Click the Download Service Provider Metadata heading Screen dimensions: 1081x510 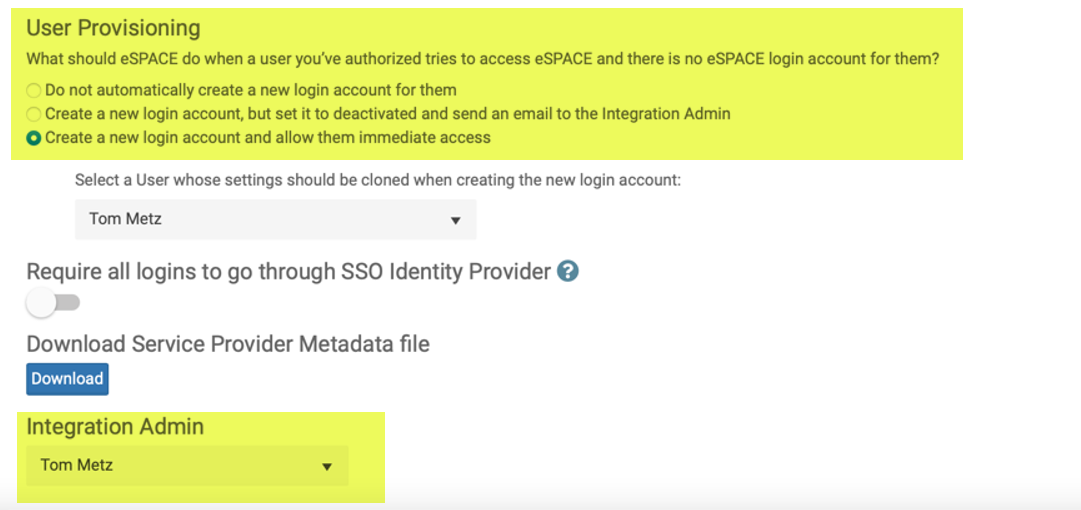[228, 344]
